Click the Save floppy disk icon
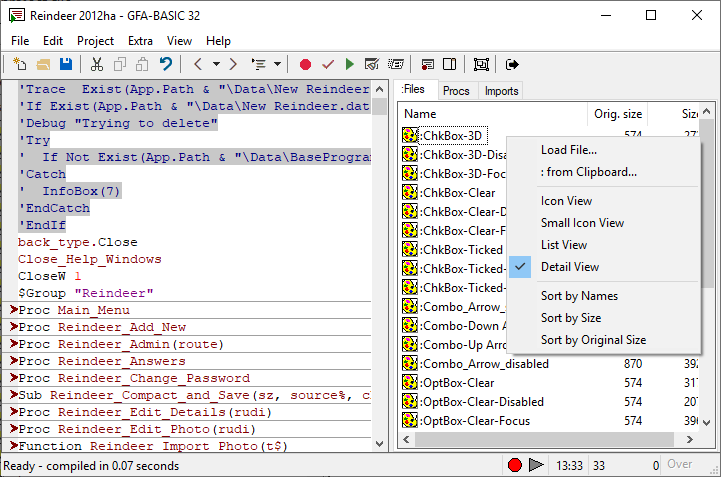Image resolution: width=721 pixels, height=477 pixels. pyautogui.click(x=66, y=64)
